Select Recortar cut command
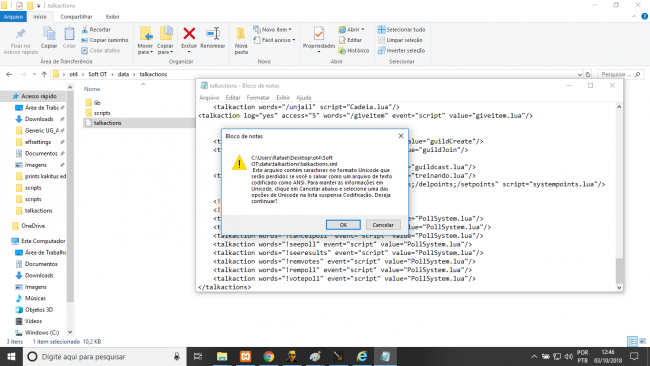Screen dimensions: 650x366 (x=96, y=29)
